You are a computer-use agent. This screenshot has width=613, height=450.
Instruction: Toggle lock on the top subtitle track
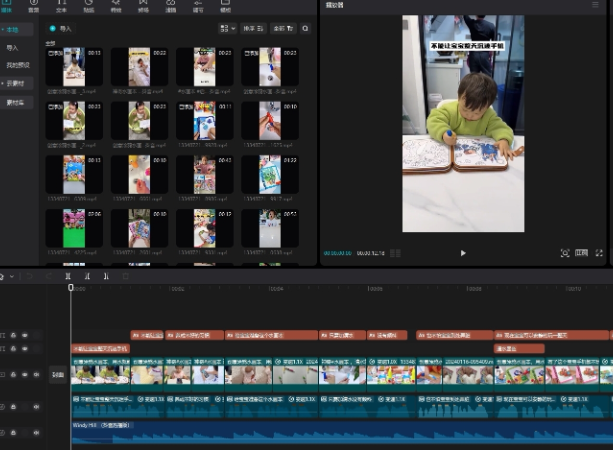point(13,335)
